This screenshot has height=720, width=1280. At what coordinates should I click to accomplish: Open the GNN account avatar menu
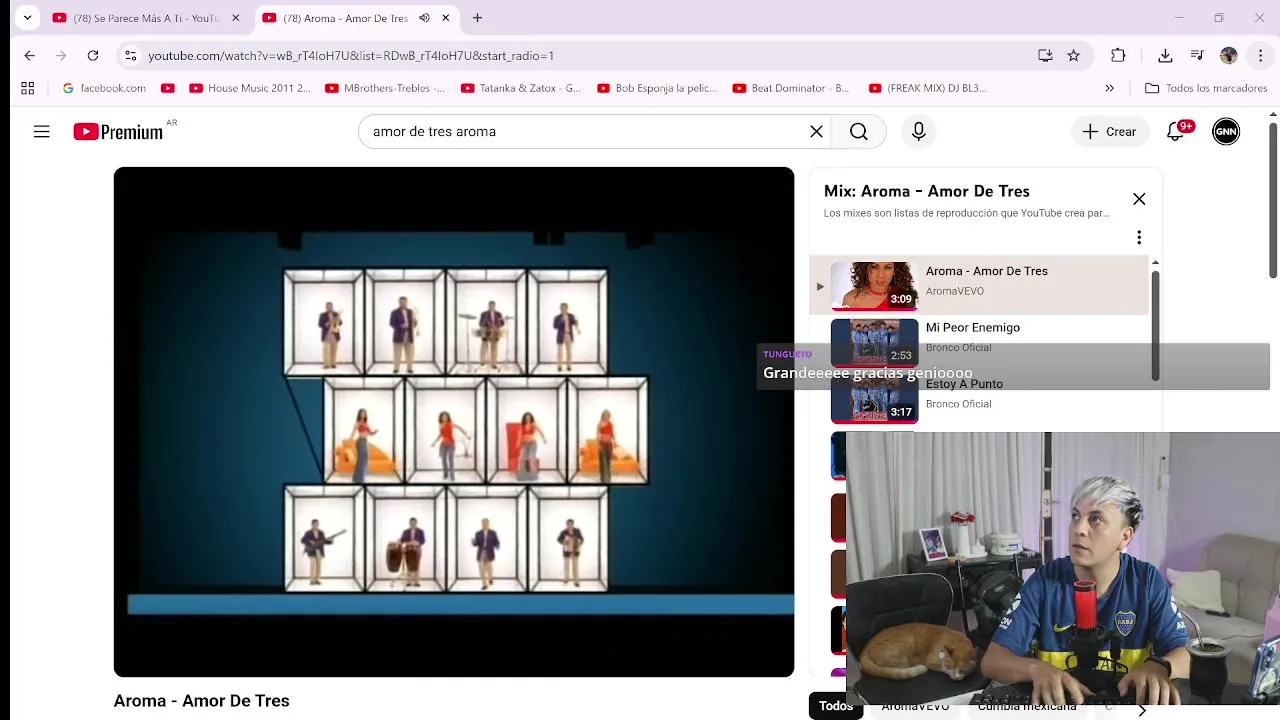(1226, 131)
